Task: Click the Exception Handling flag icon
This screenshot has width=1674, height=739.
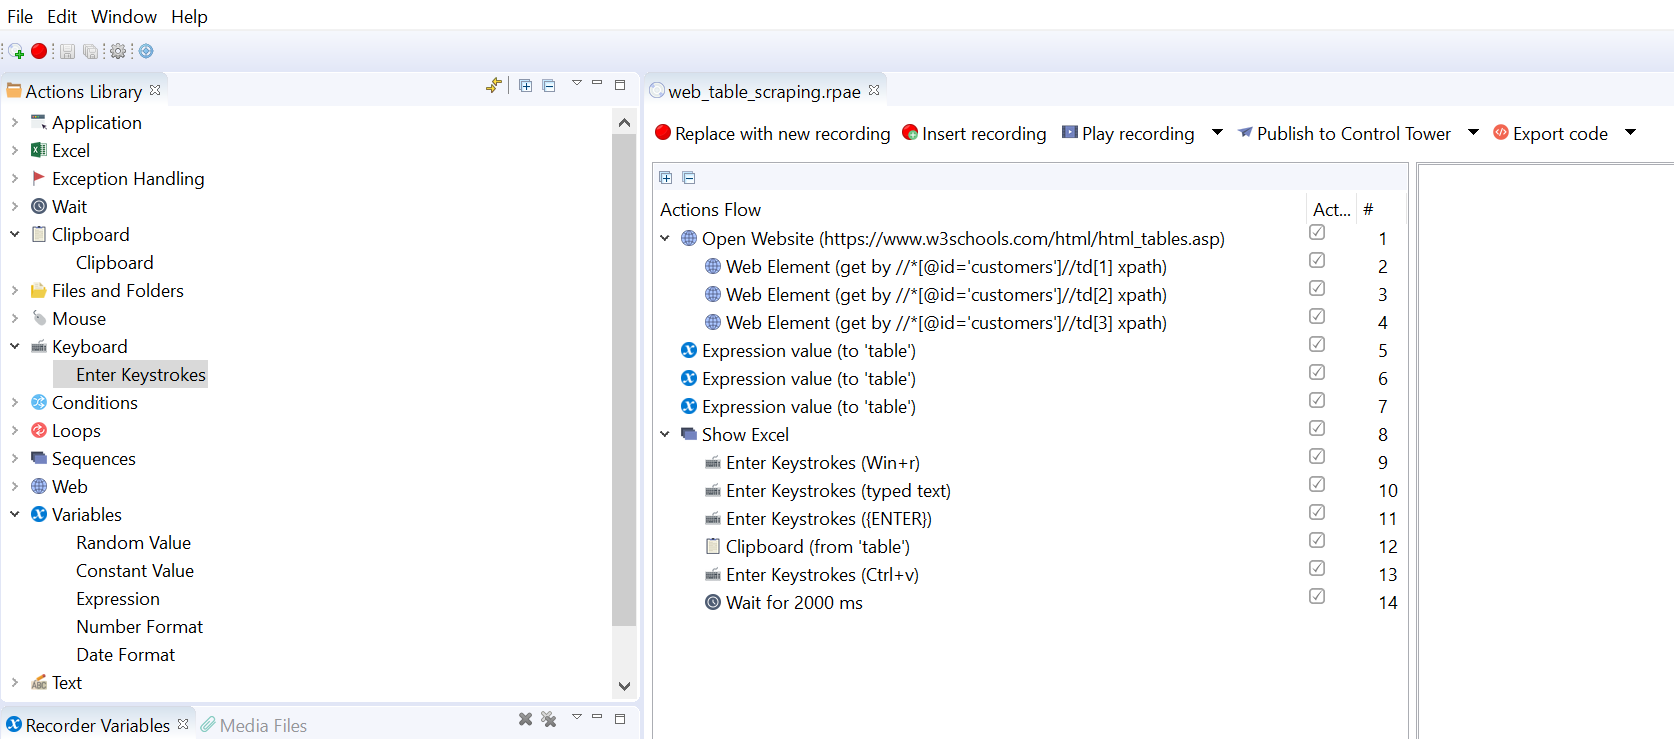Action: click(39, 178)
